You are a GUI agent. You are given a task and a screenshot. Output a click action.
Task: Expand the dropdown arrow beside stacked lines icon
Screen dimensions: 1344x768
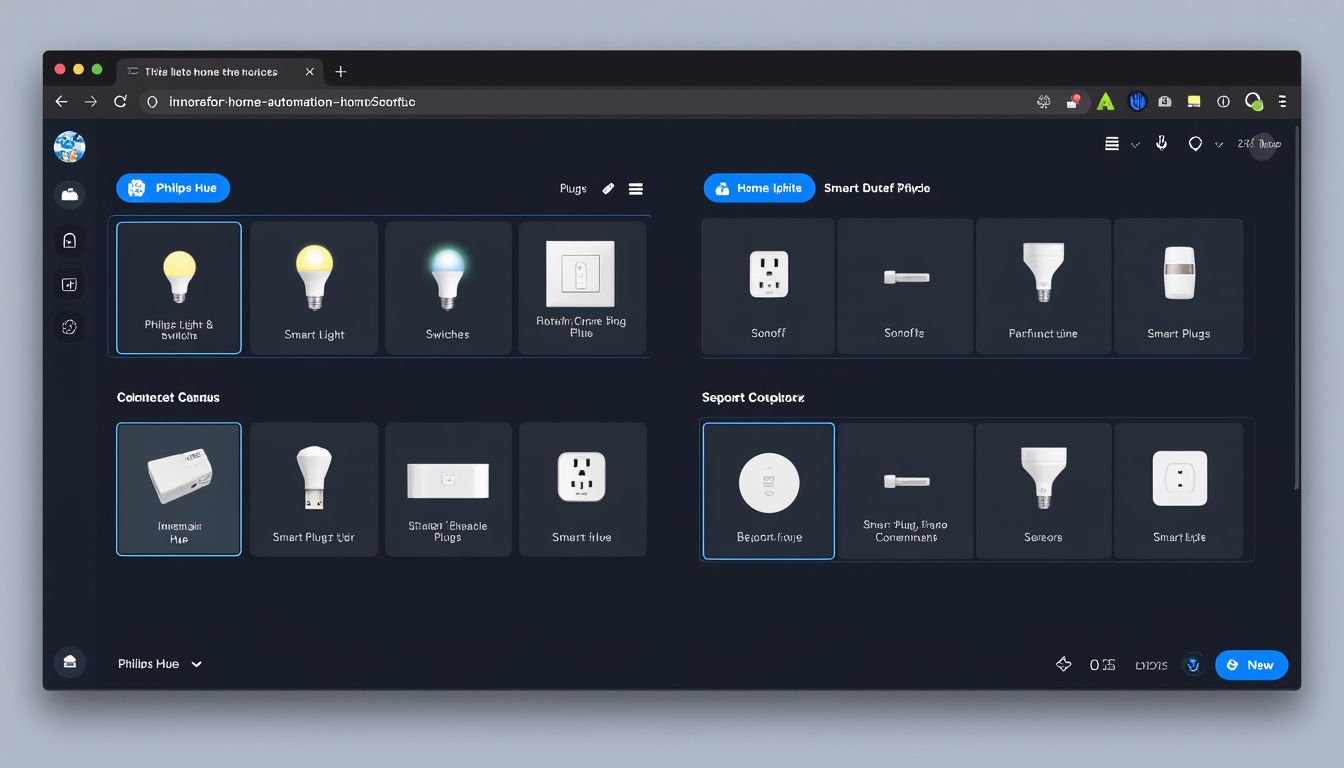tap(1135, 145)
